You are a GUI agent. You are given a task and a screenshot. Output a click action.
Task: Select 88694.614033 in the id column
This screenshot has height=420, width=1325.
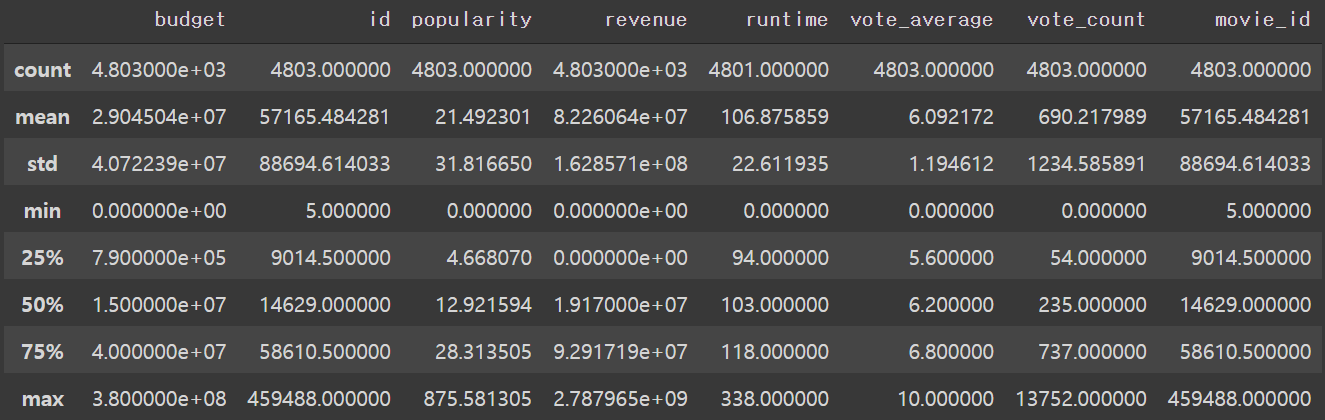click(326, 164)
